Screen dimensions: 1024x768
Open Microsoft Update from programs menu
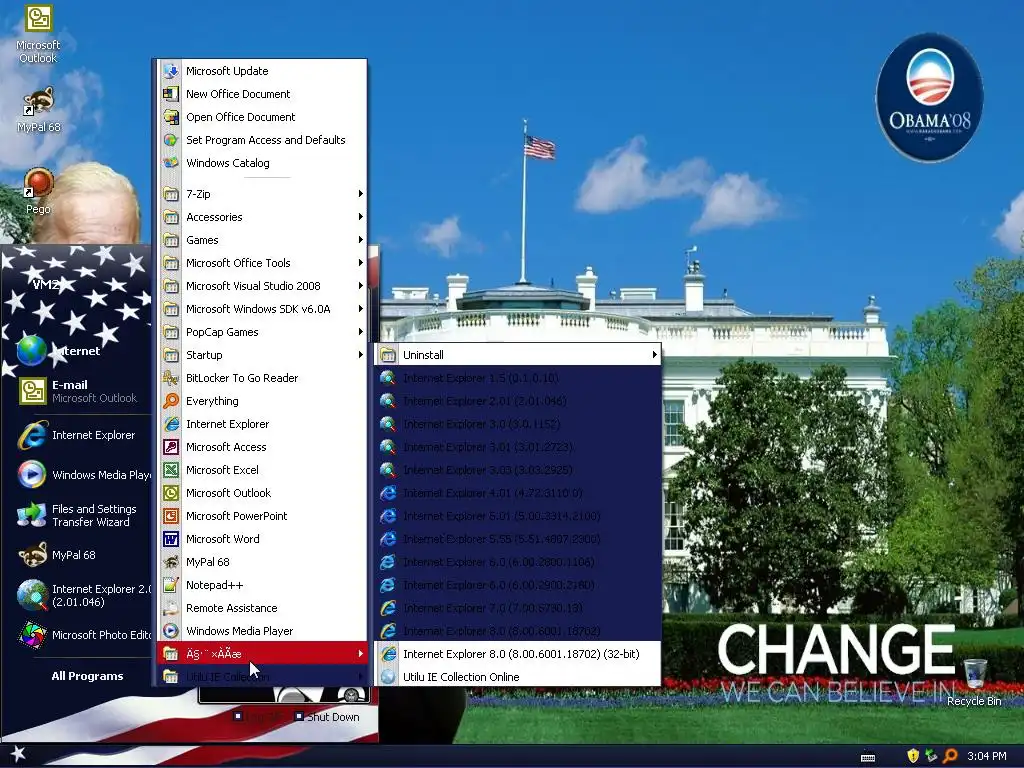262,71
